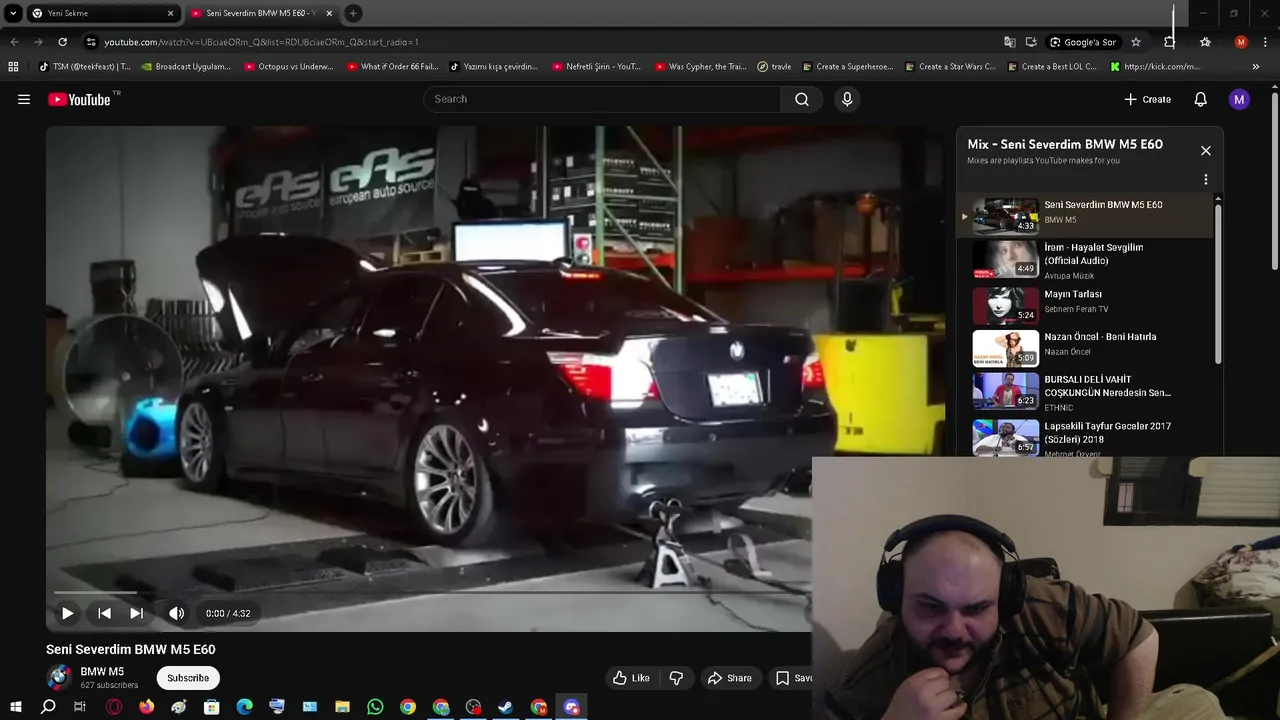Open the Broadcast Uygulam bookmark
This screenshot has height=720, width=1280.
tap(186, 67)
